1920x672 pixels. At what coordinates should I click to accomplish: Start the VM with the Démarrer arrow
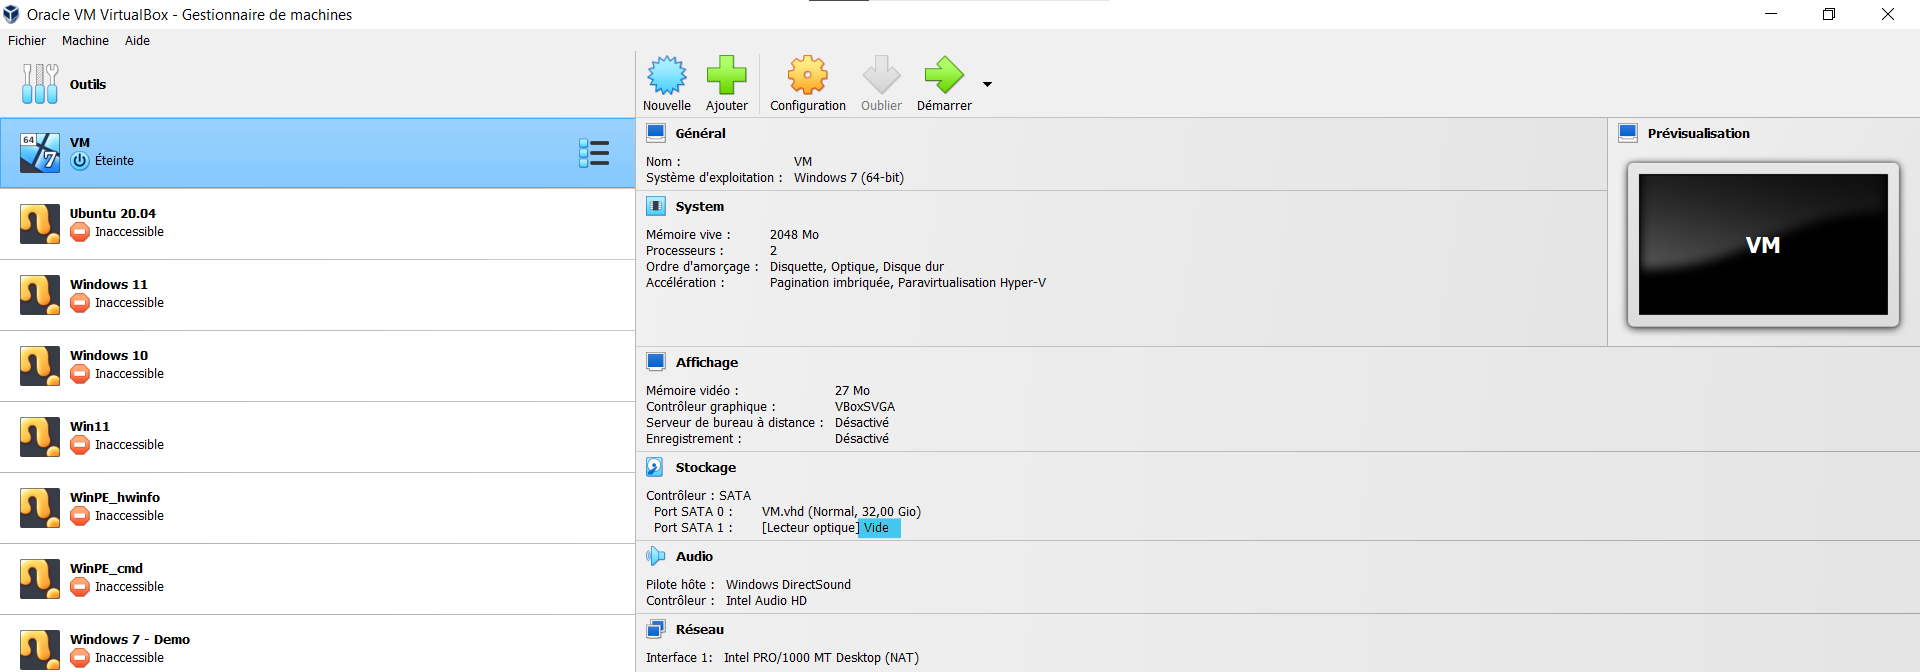(943, 76)
